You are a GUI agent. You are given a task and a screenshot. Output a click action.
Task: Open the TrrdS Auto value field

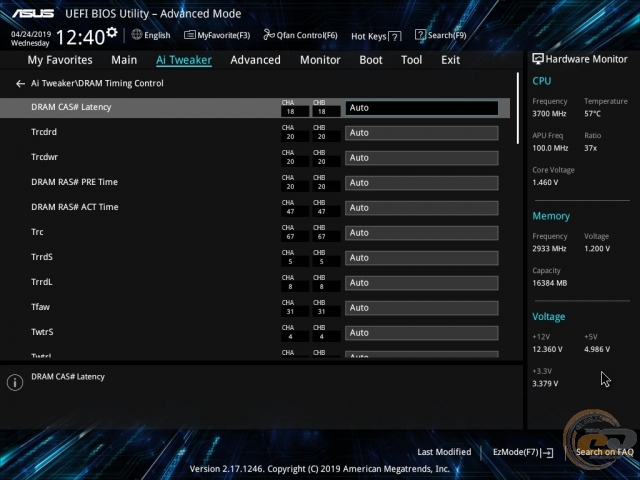tap(422, 258)
